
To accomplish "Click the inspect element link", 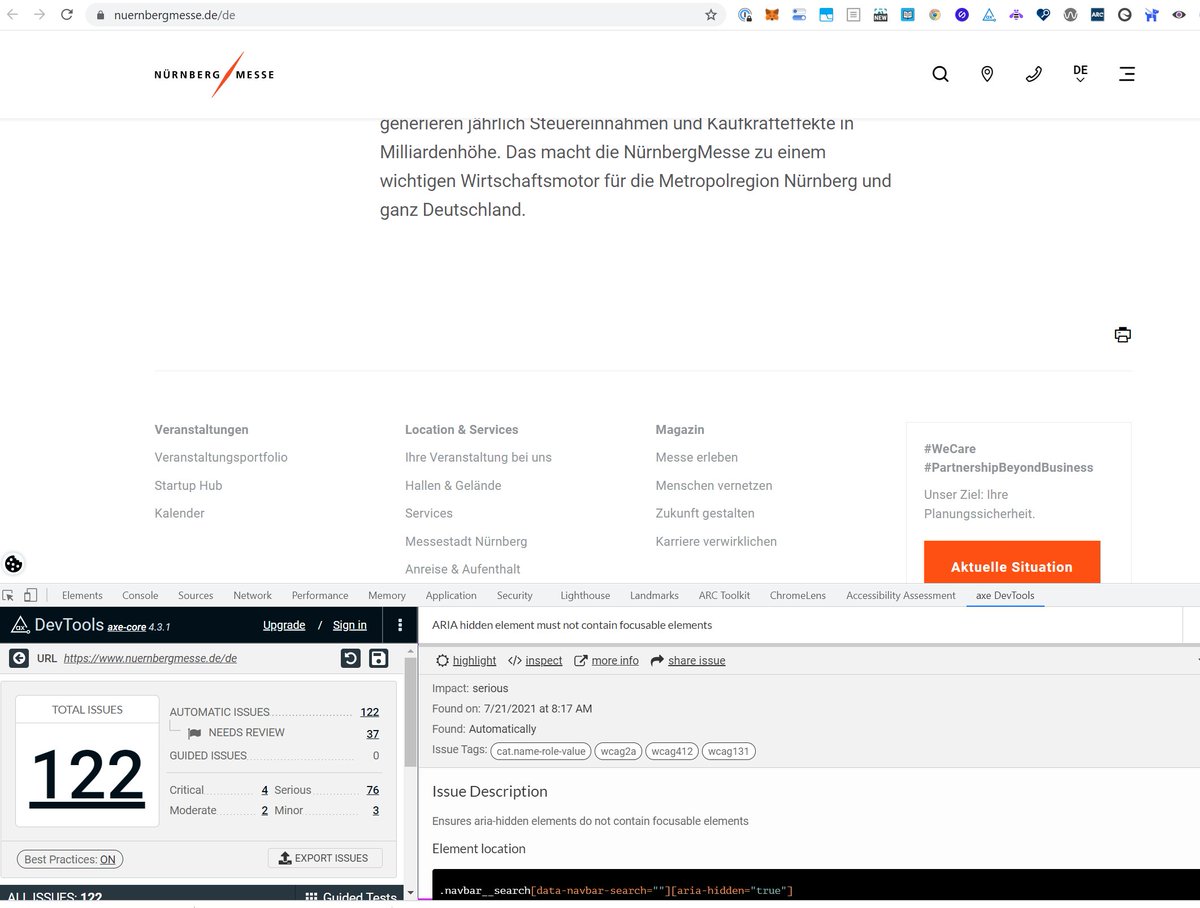I will (535, 661).
